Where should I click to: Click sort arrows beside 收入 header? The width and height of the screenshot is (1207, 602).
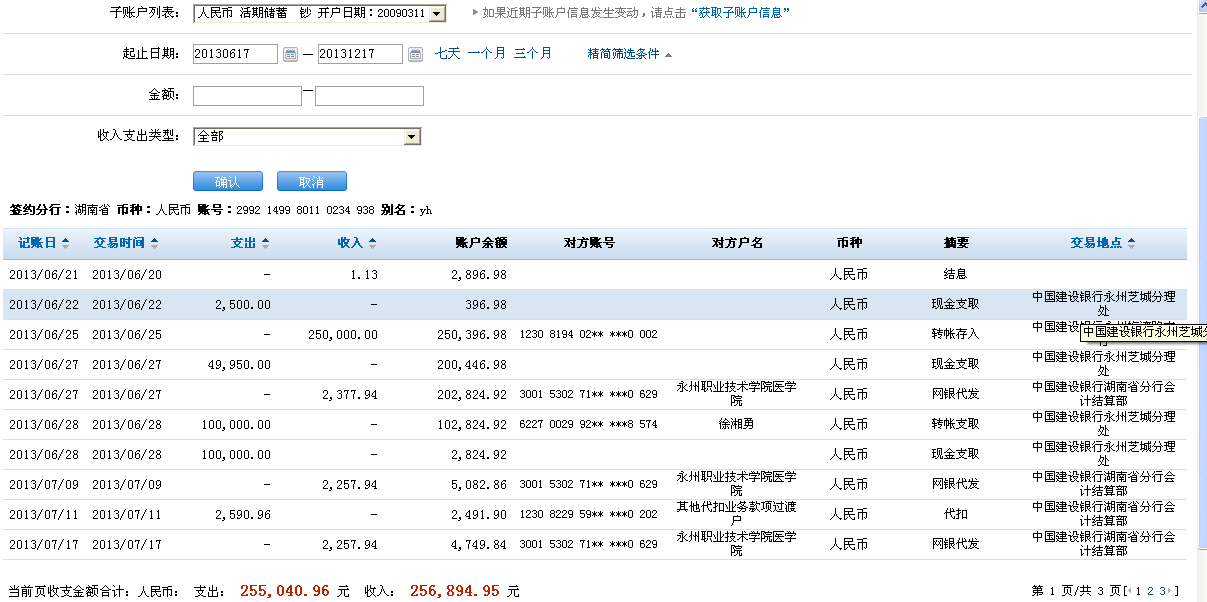[372, 243]
